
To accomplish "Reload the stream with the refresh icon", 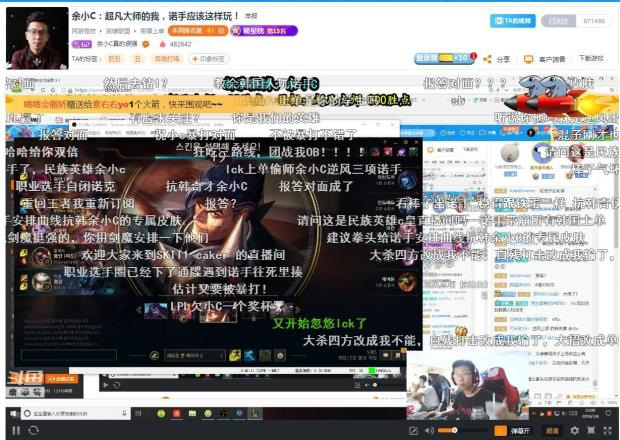I will pos(34,431).
